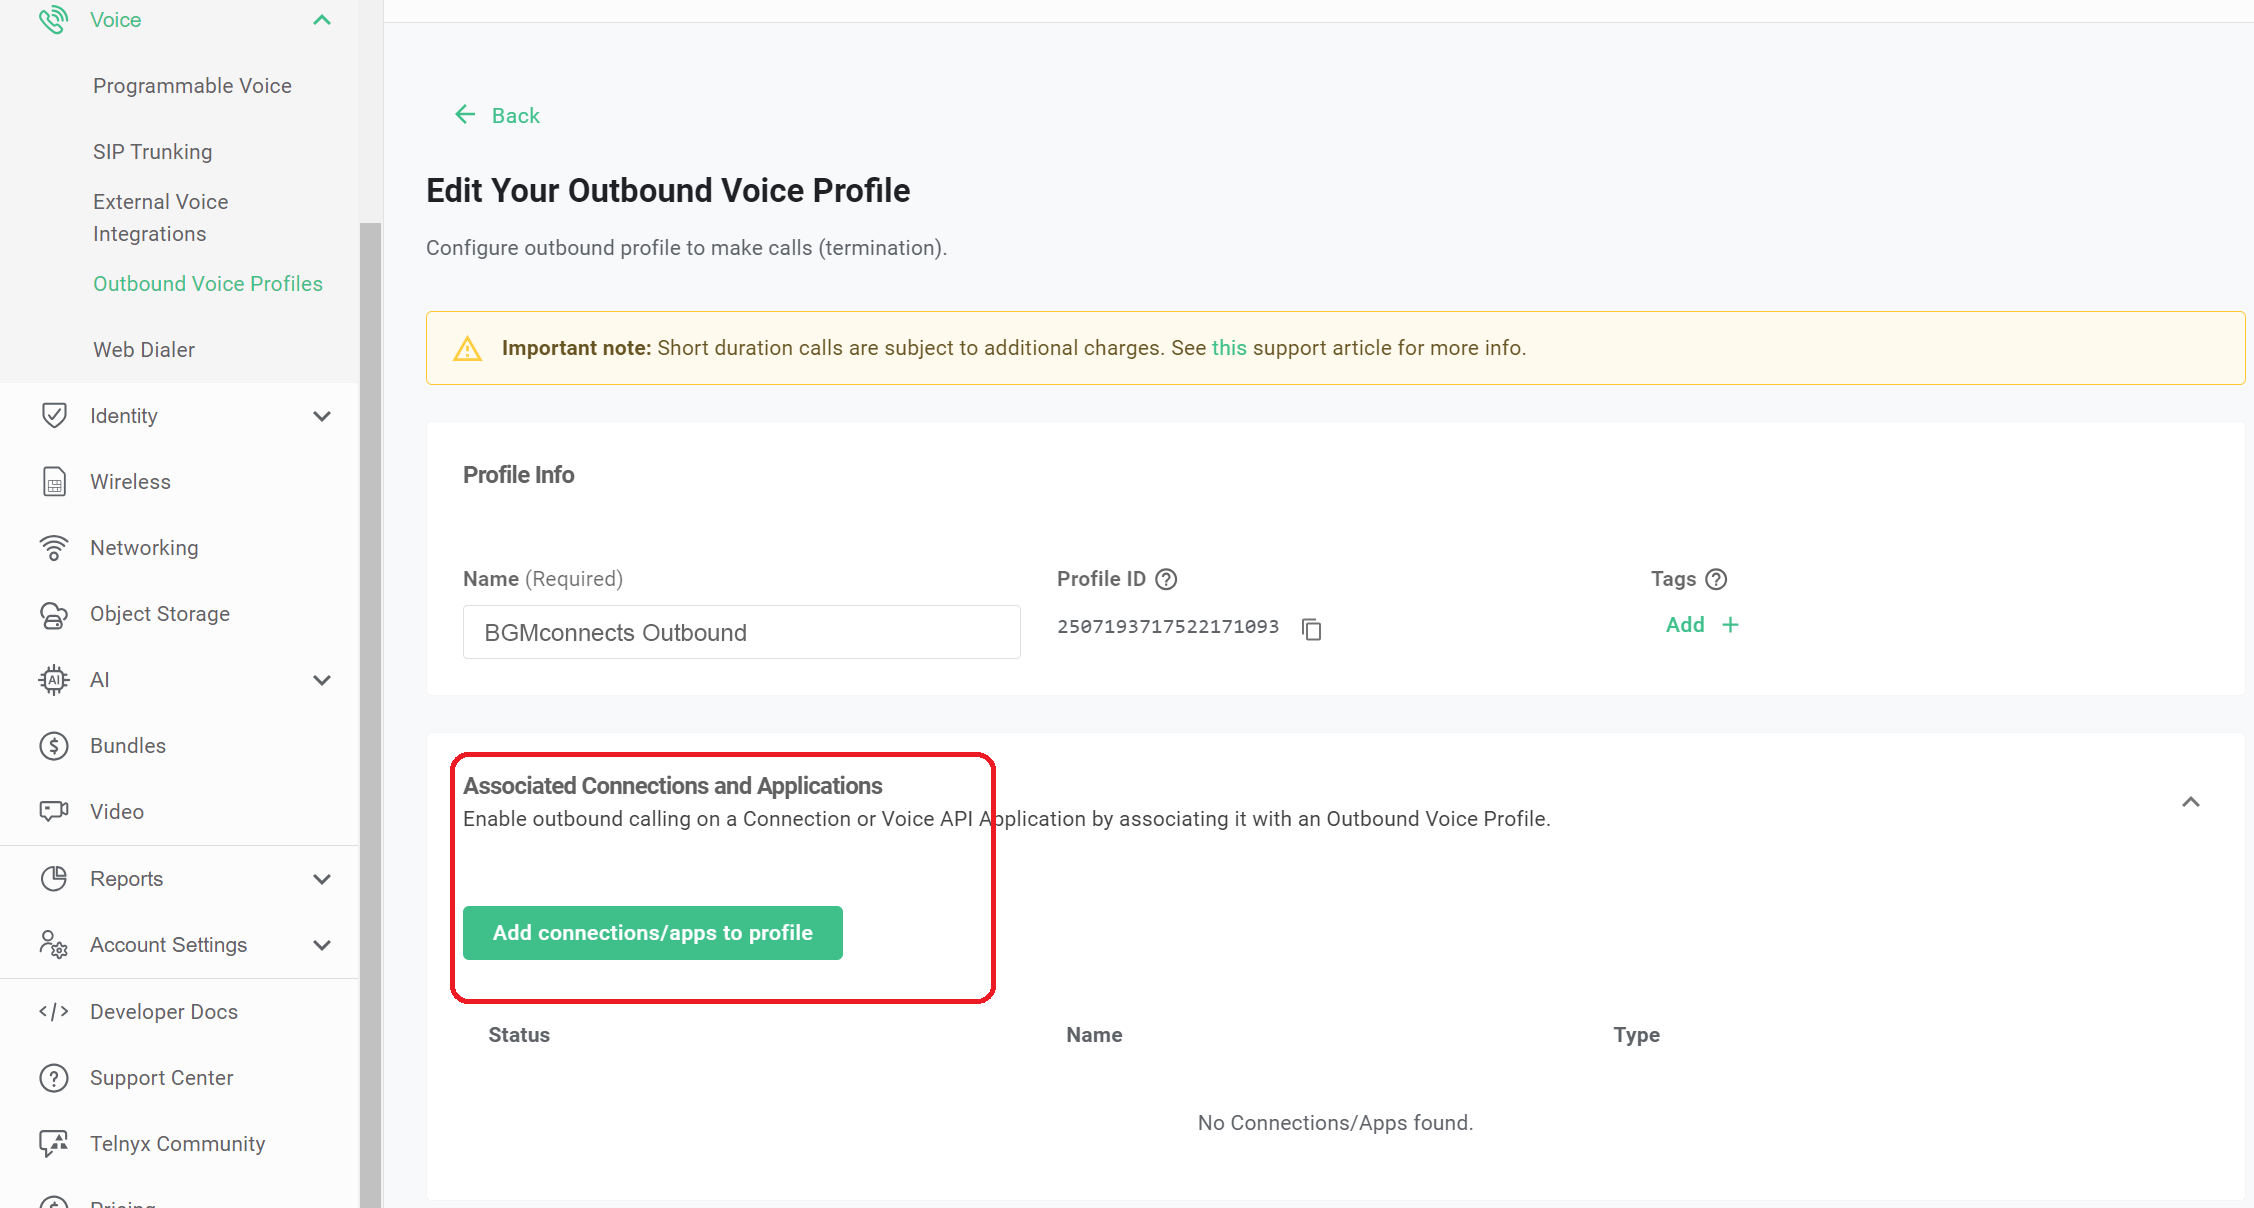Viewport: 2254px width, 1208px height.
Task: Open SIP Trunking menu item
Action: (152, 152)
